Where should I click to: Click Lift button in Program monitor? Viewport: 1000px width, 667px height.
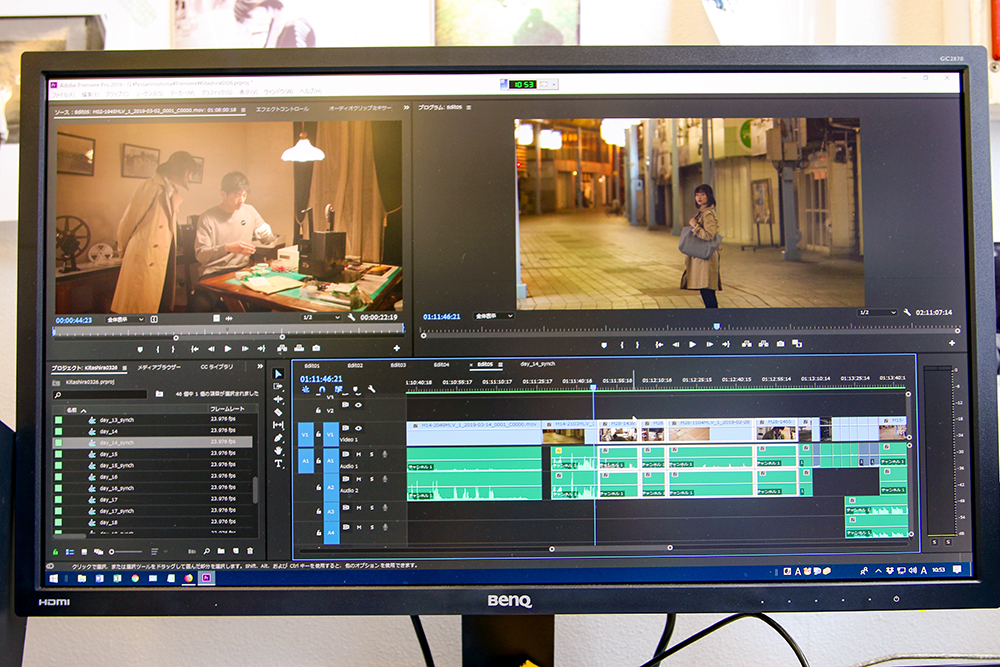coord(747,344)
